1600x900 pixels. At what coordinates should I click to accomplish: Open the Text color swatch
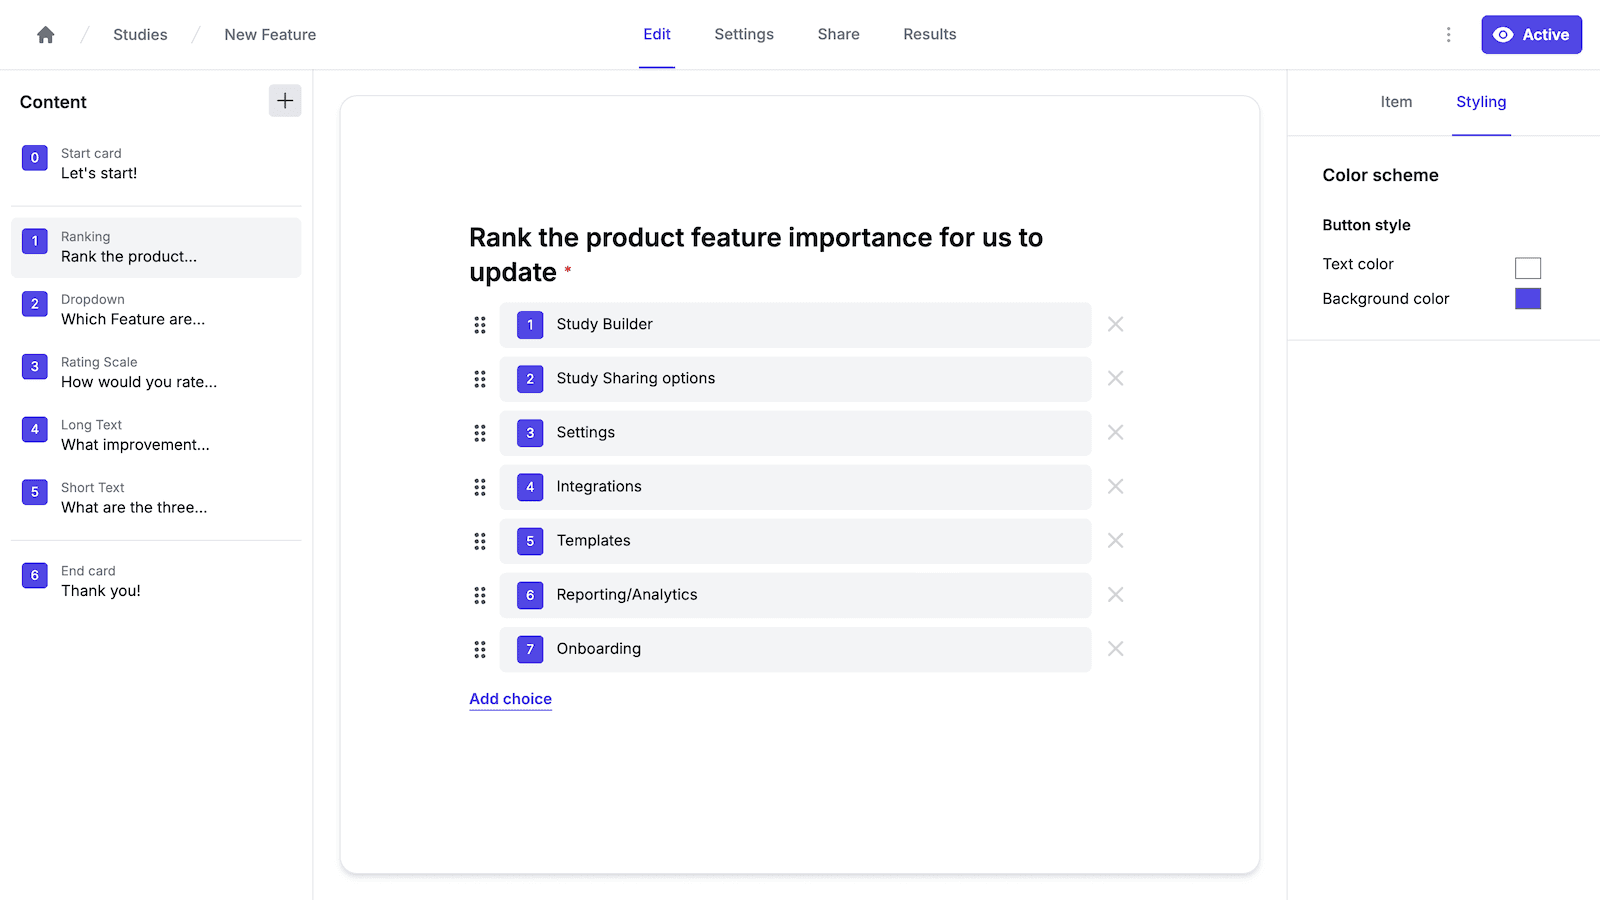[1527, 268]
